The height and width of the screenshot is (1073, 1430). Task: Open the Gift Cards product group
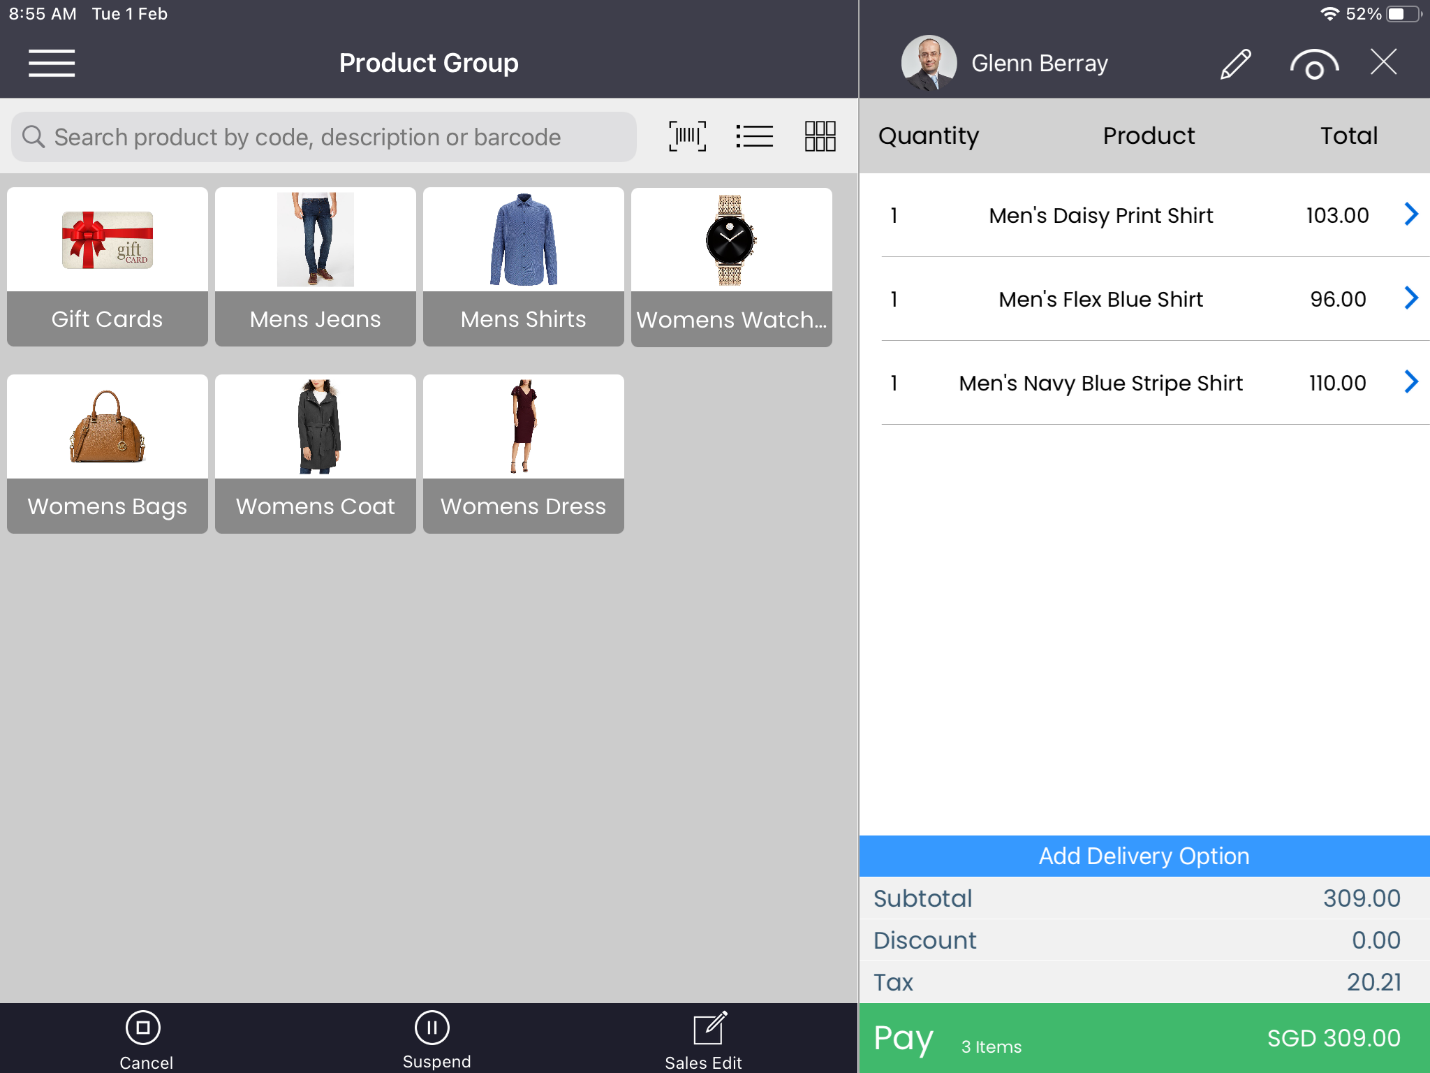click(x=107, y=267)
